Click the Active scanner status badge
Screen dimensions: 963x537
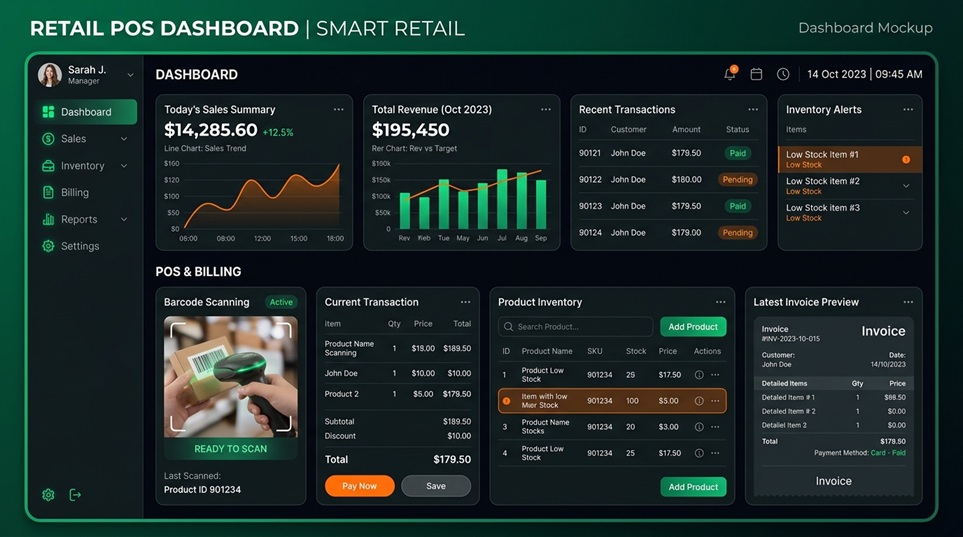tap(281, 302)
